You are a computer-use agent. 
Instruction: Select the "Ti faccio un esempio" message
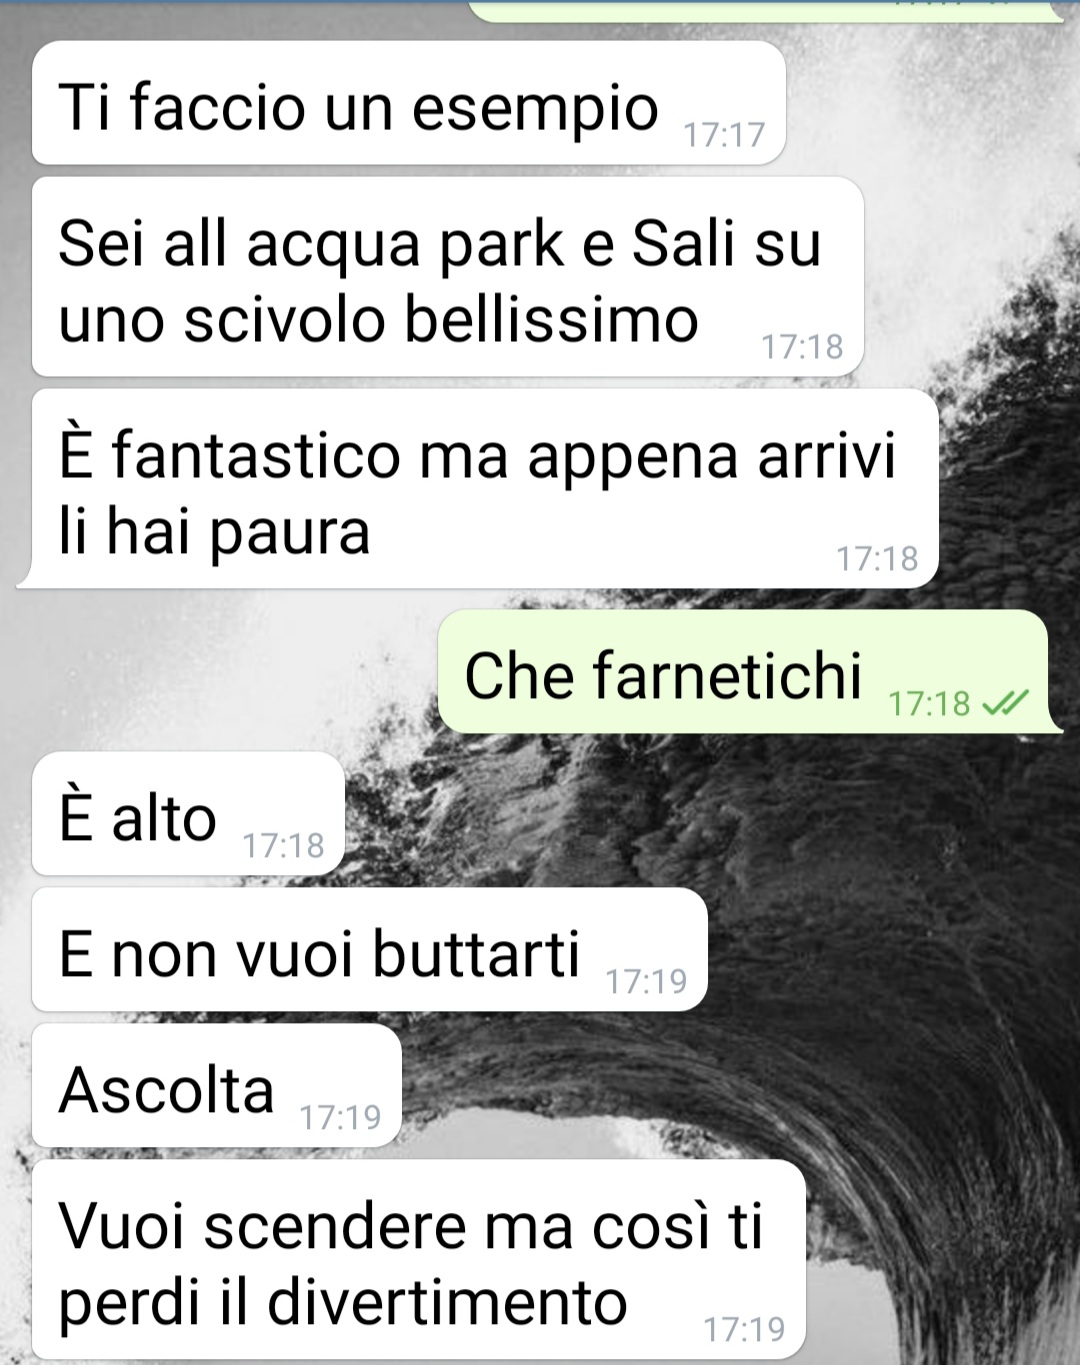click(x=408, y=103)
